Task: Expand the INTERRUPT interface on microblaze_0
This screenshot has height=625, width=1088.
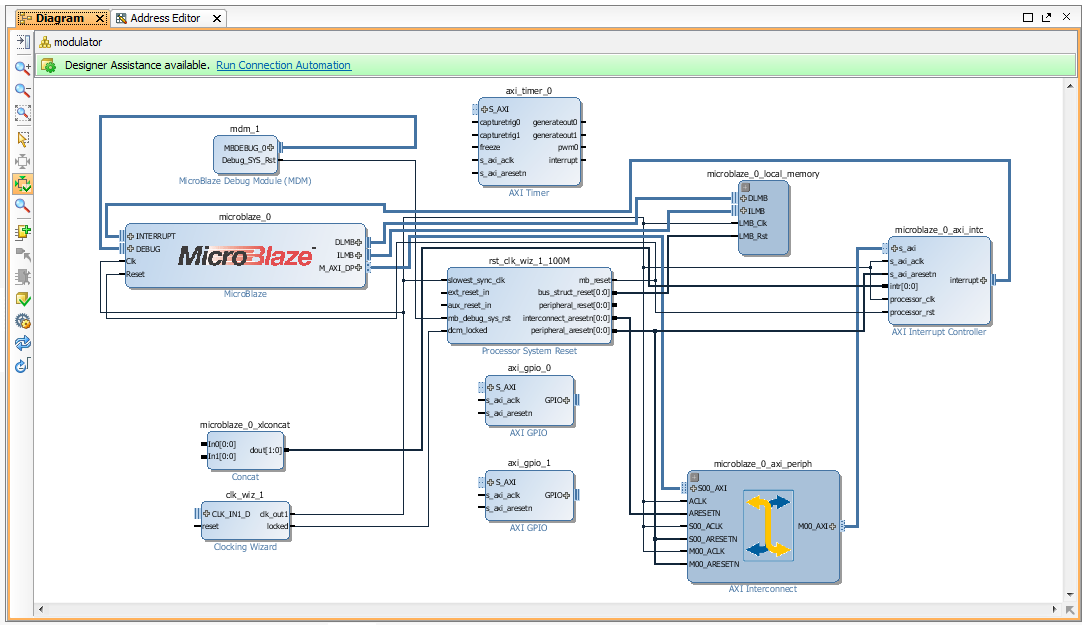Action: point(130,237)
